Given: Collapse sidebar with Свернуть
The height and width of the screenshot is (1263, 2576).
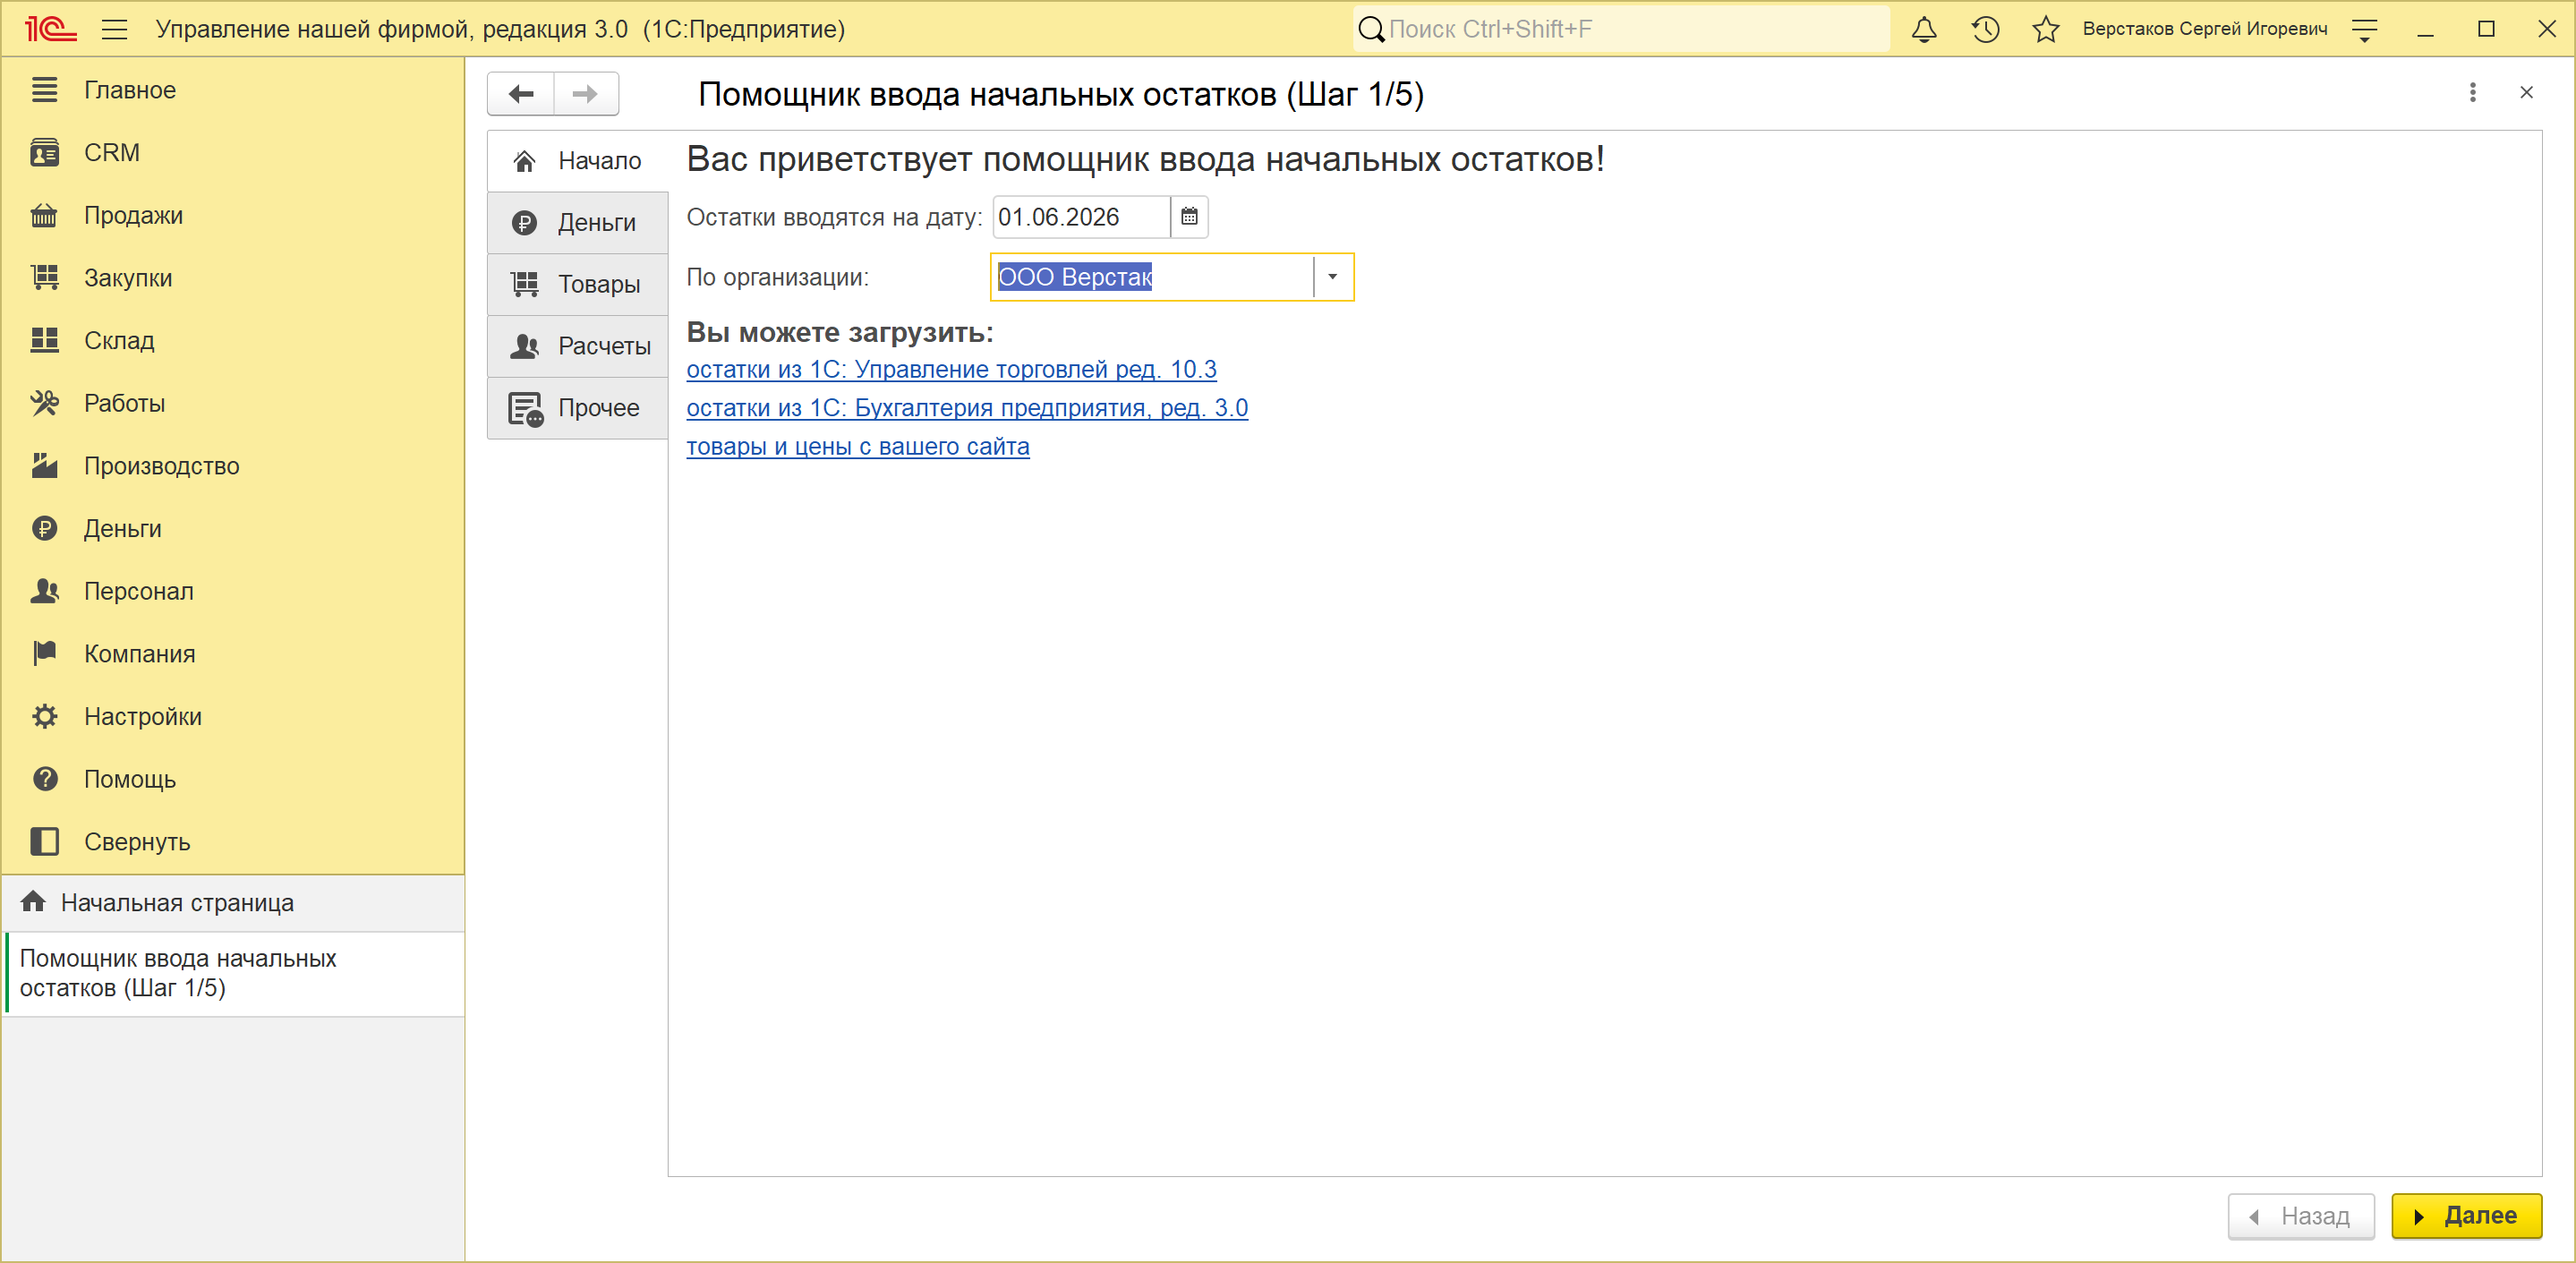Looking at the screenshot, I should pos(233,842).
